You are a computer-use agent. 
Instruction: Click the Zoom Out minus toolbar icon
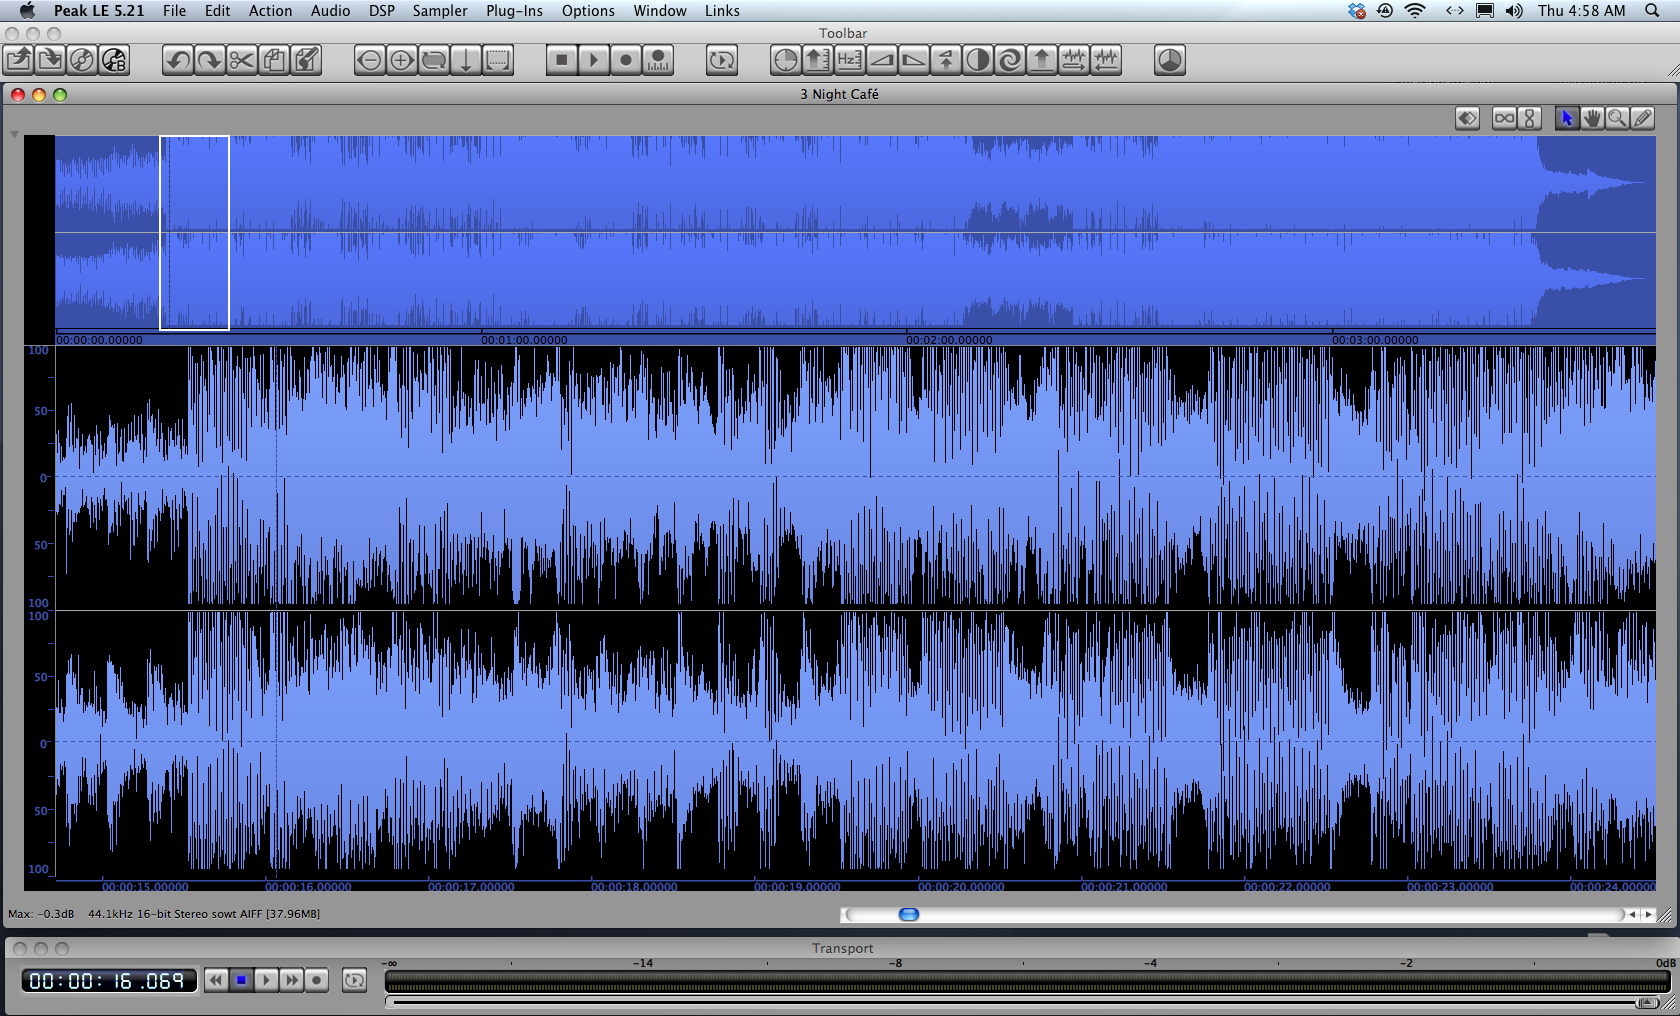point(369,61)
